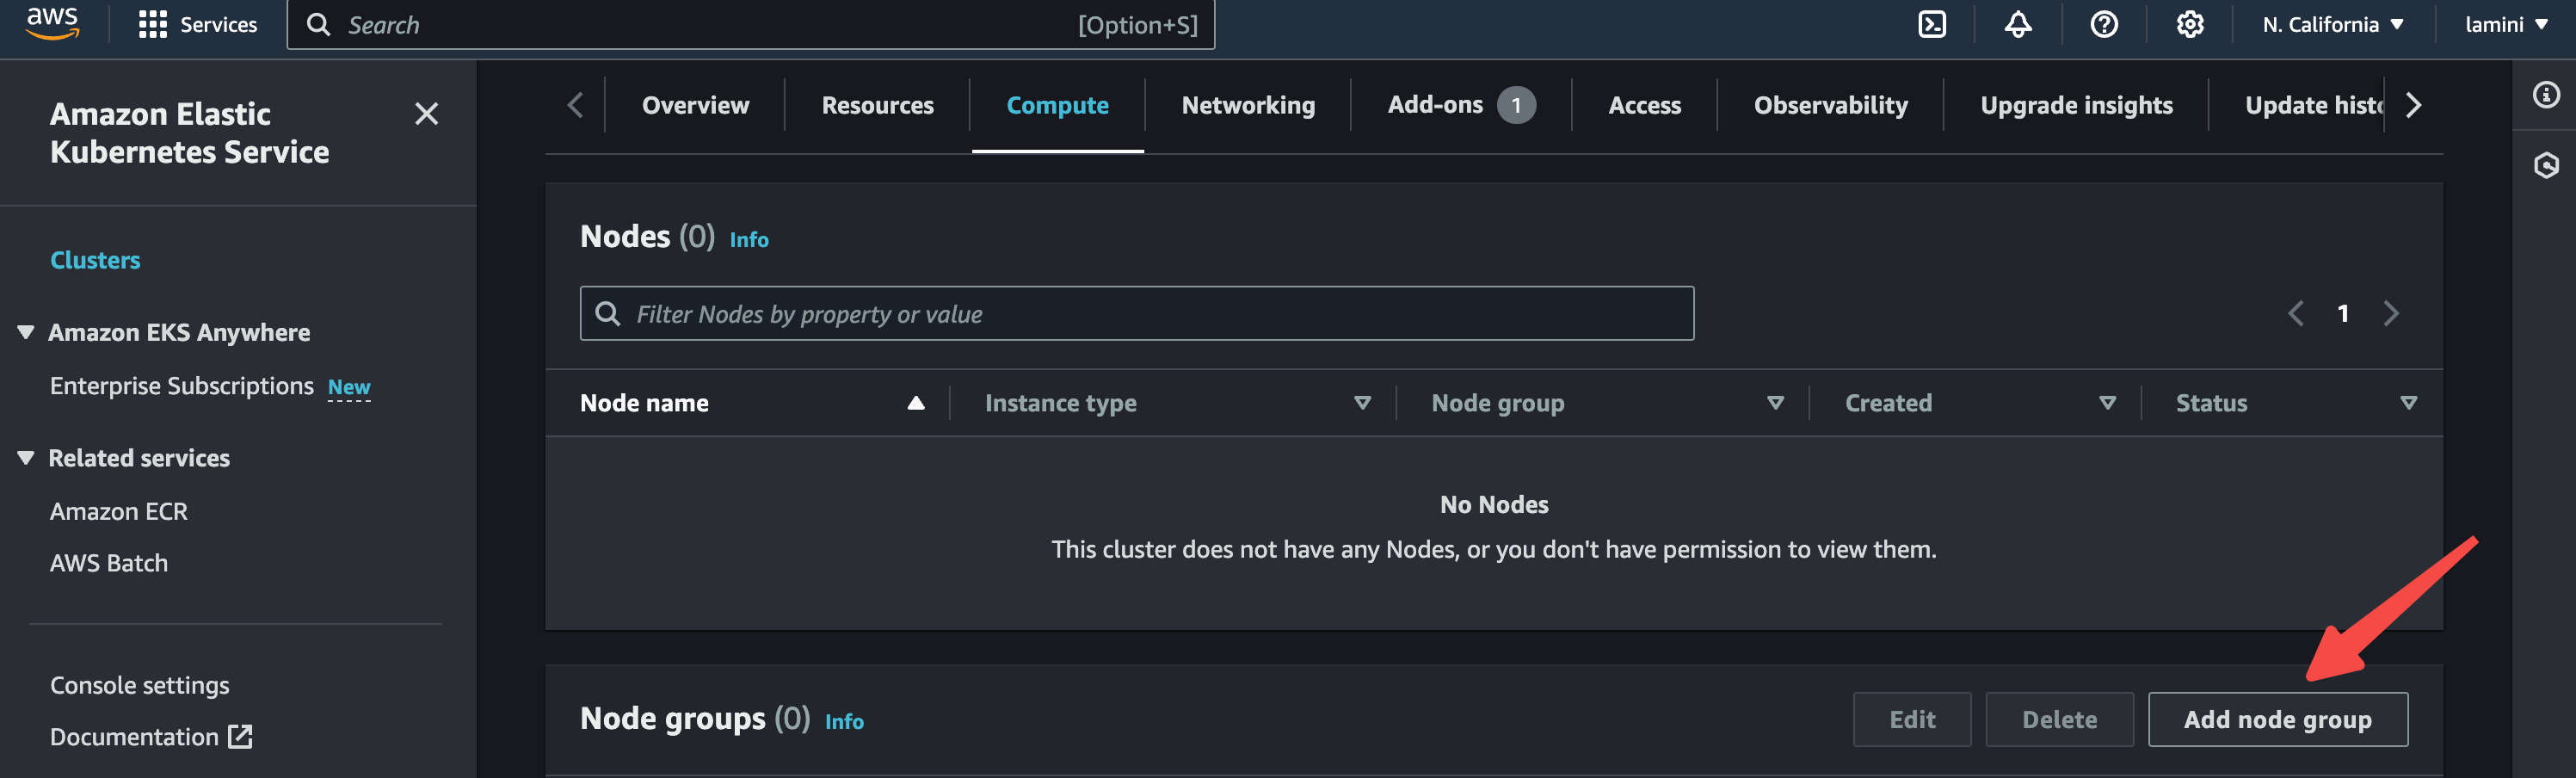
Task: Sort the Created column
Action: point(2107,403)
